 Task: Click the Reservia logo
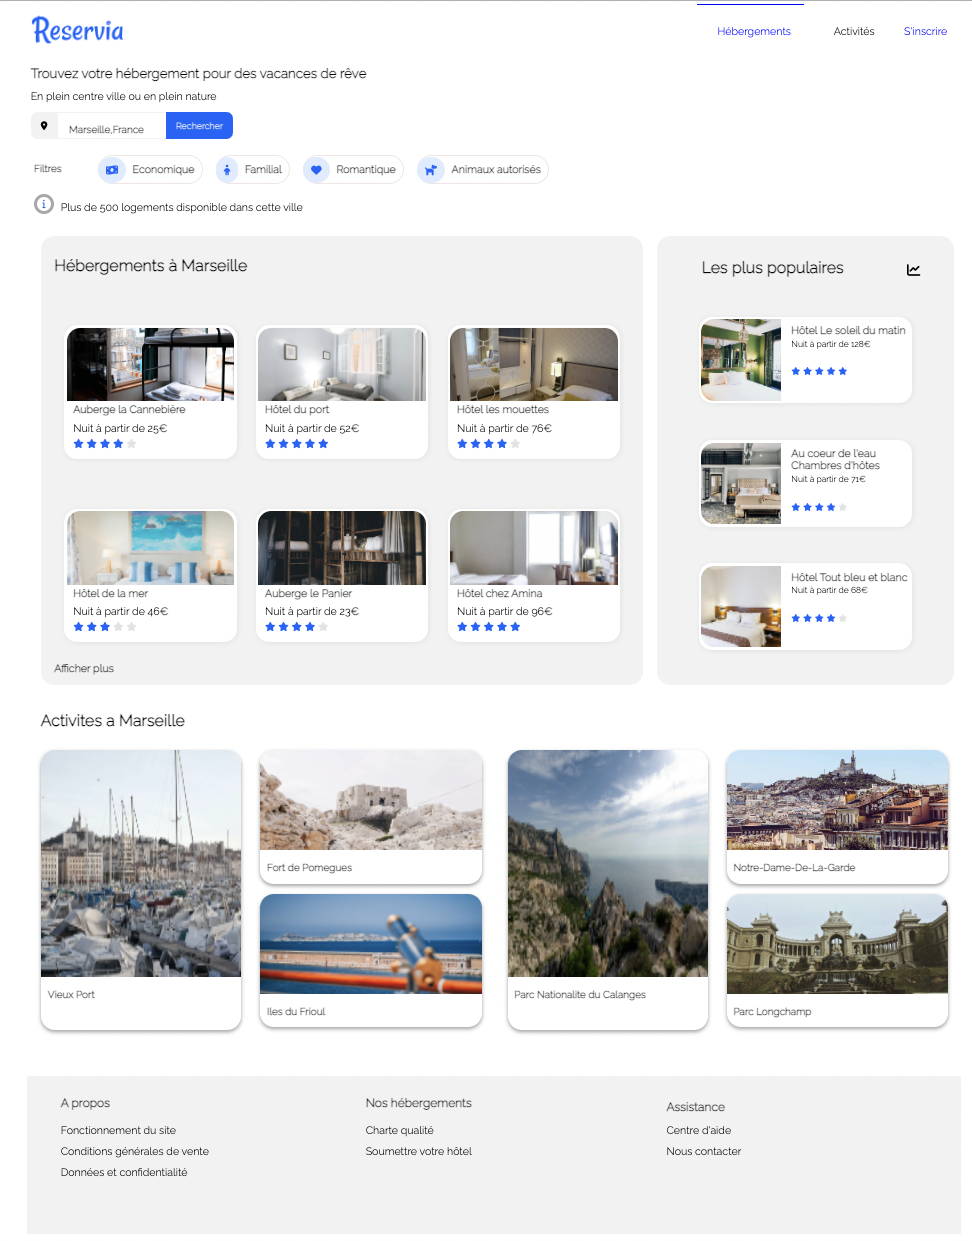coord(78,30)
